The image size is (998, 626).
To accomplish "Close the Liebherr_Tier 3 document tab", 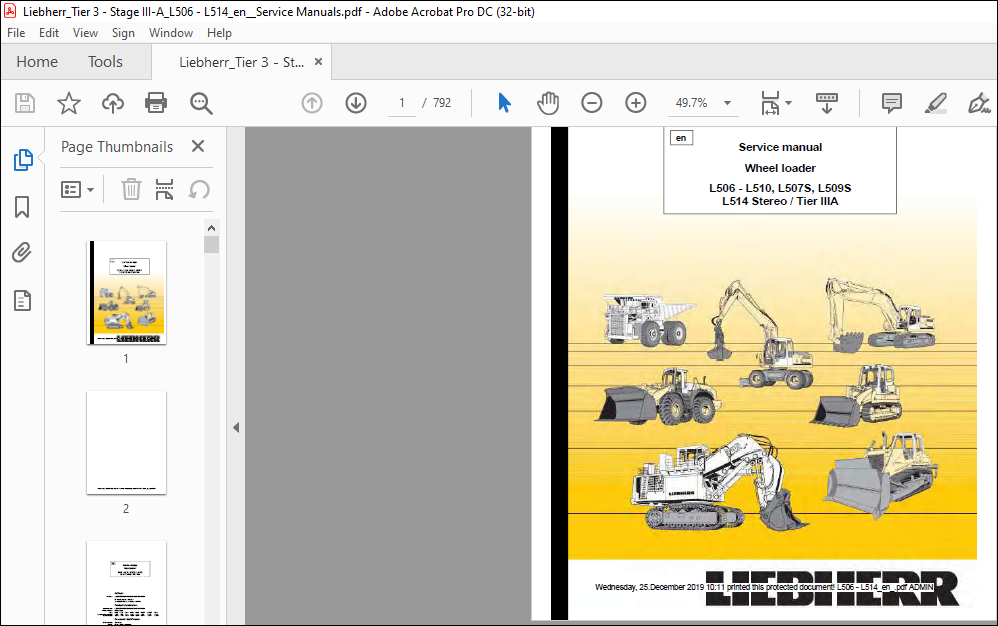I will [318, 62].
